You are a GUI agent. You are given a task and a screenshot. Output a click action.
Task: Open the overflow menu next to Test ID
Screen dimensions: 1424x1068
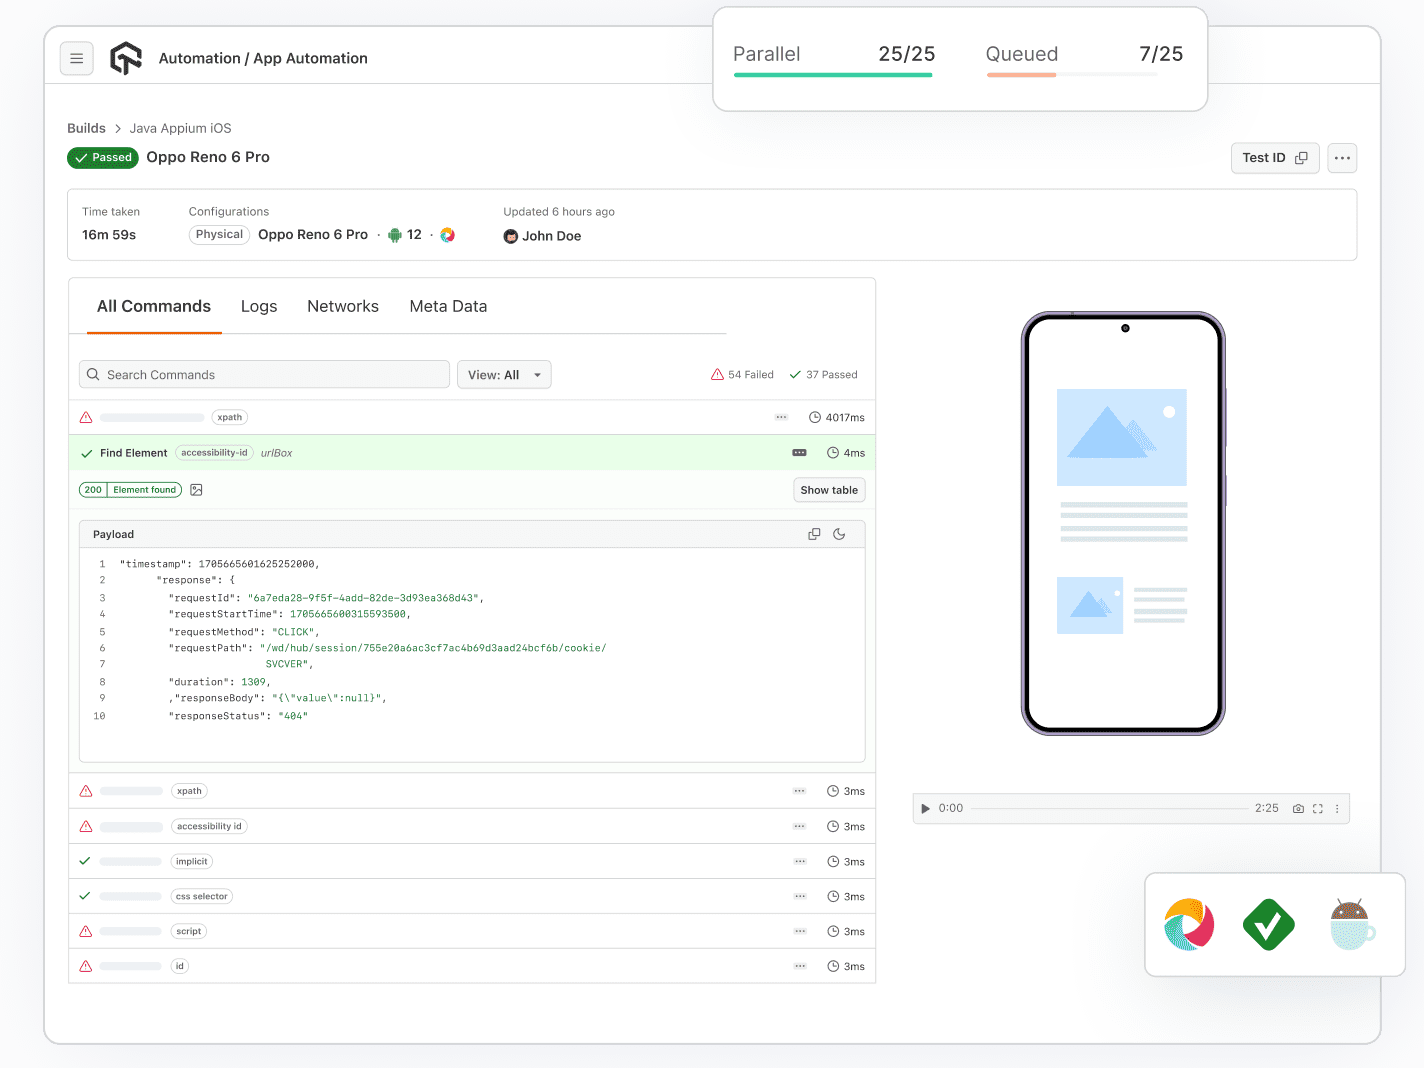tap(1342, 158)
